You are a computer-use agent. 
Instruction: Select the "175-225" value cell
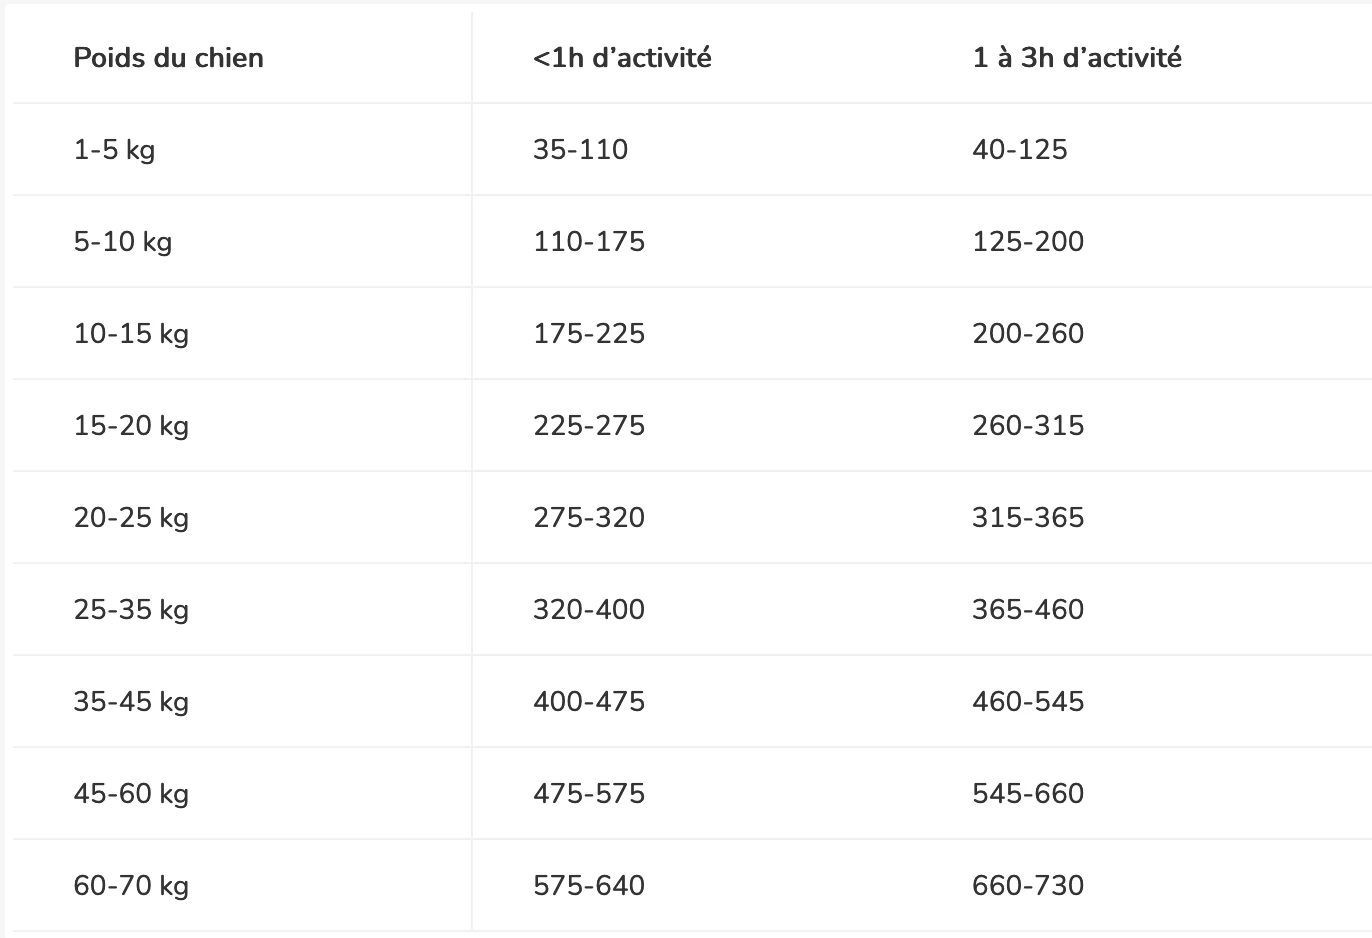[588, 334]
